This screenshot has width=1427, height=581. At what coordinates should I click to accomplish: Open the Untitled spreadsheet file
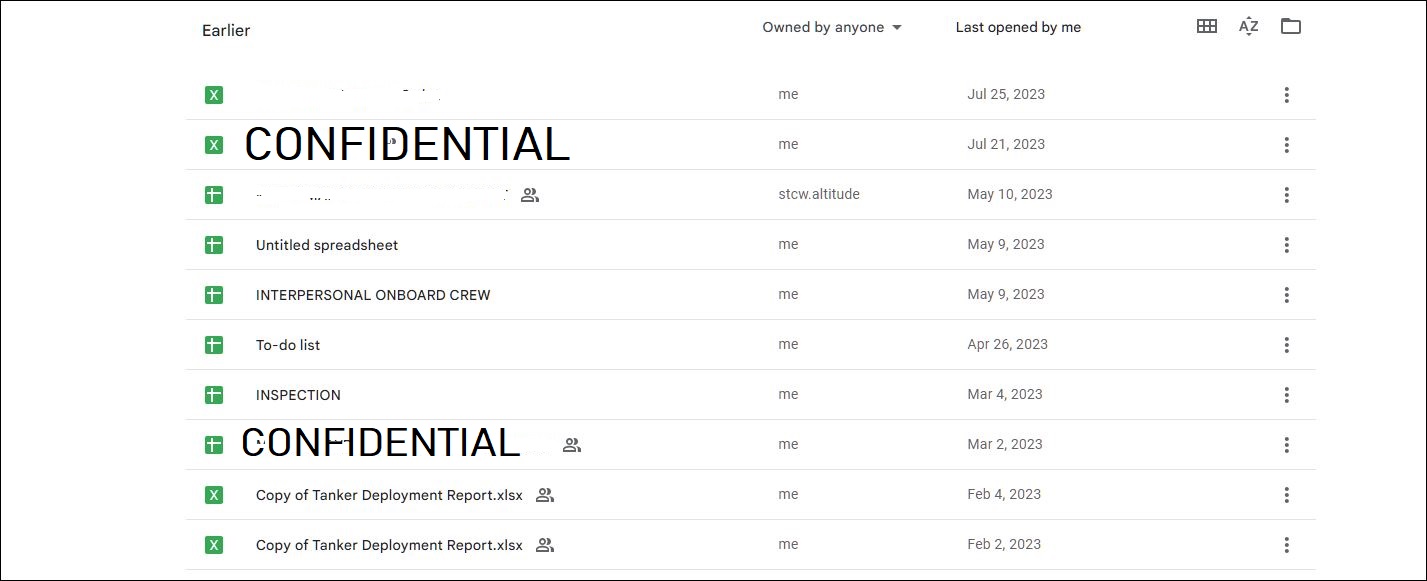pyautogui.click(x=327, y=245)
